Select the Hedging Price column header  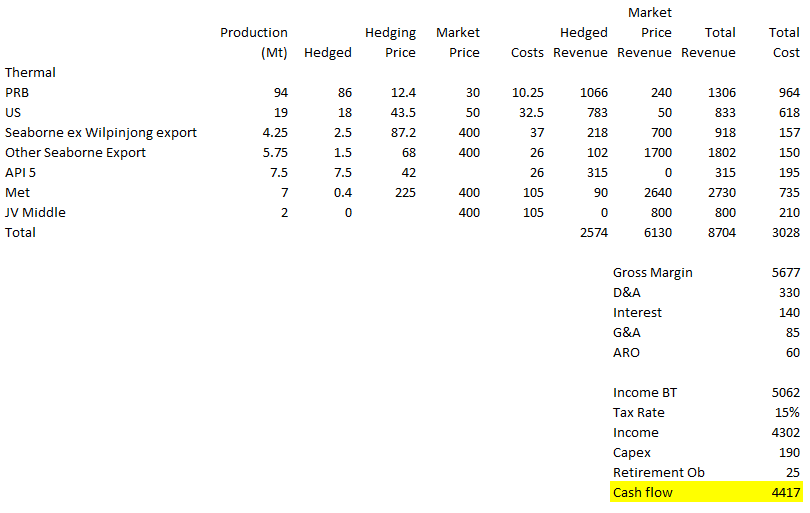pyautogui.click(x=390, y=43)
